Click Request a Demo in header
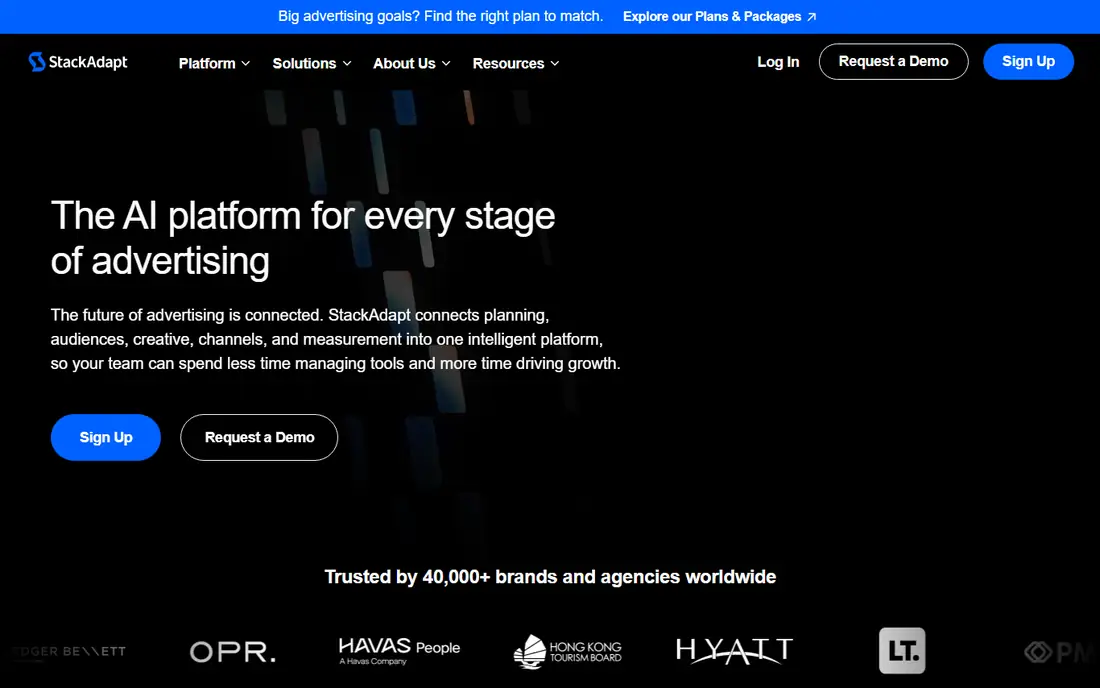The width and height of the screenshot is (1100, 688). click(893, 62)
